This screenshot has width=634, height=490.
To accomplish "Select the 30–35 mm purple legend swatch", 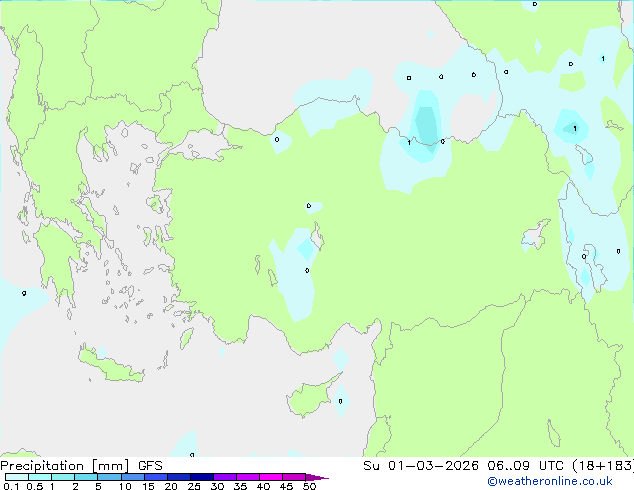I will pos(224,477).
